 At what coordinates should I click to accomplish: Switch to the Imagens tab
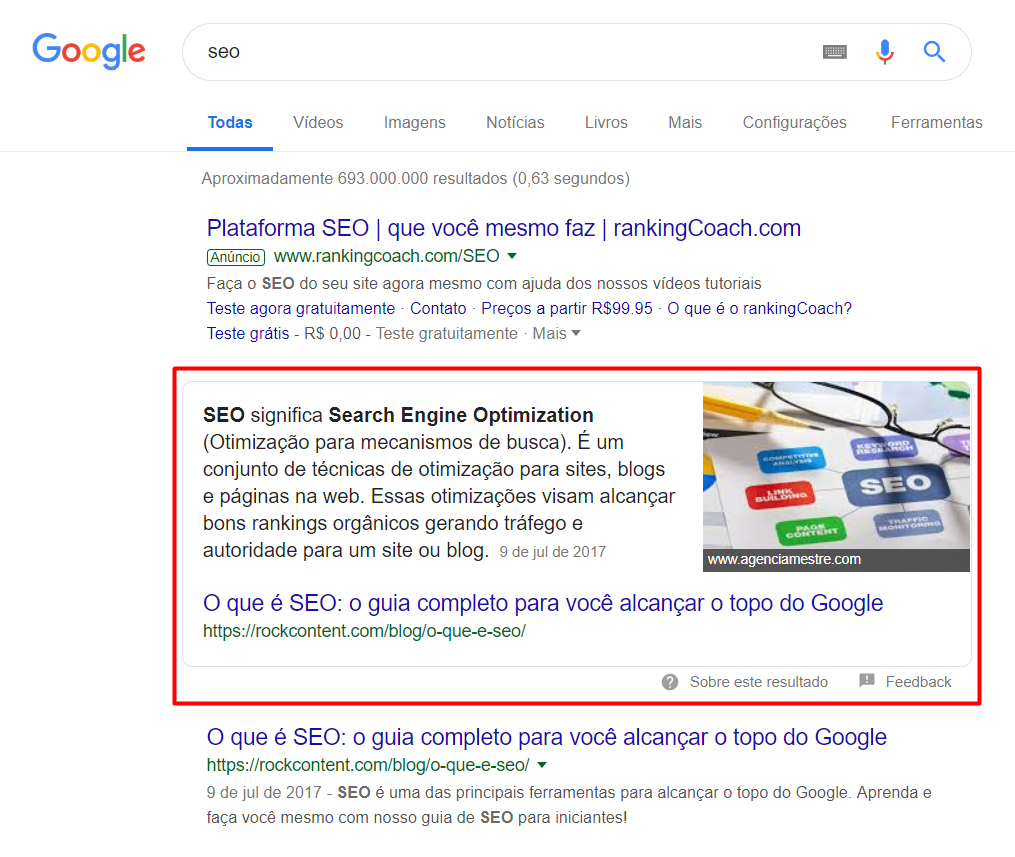pos(414,122)
